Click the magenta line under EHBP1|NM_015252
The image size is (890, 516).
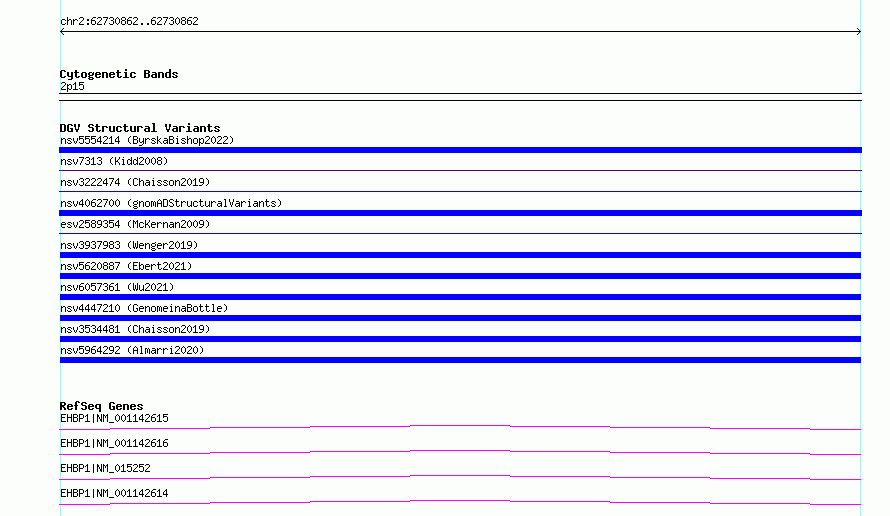click(460, 477)
